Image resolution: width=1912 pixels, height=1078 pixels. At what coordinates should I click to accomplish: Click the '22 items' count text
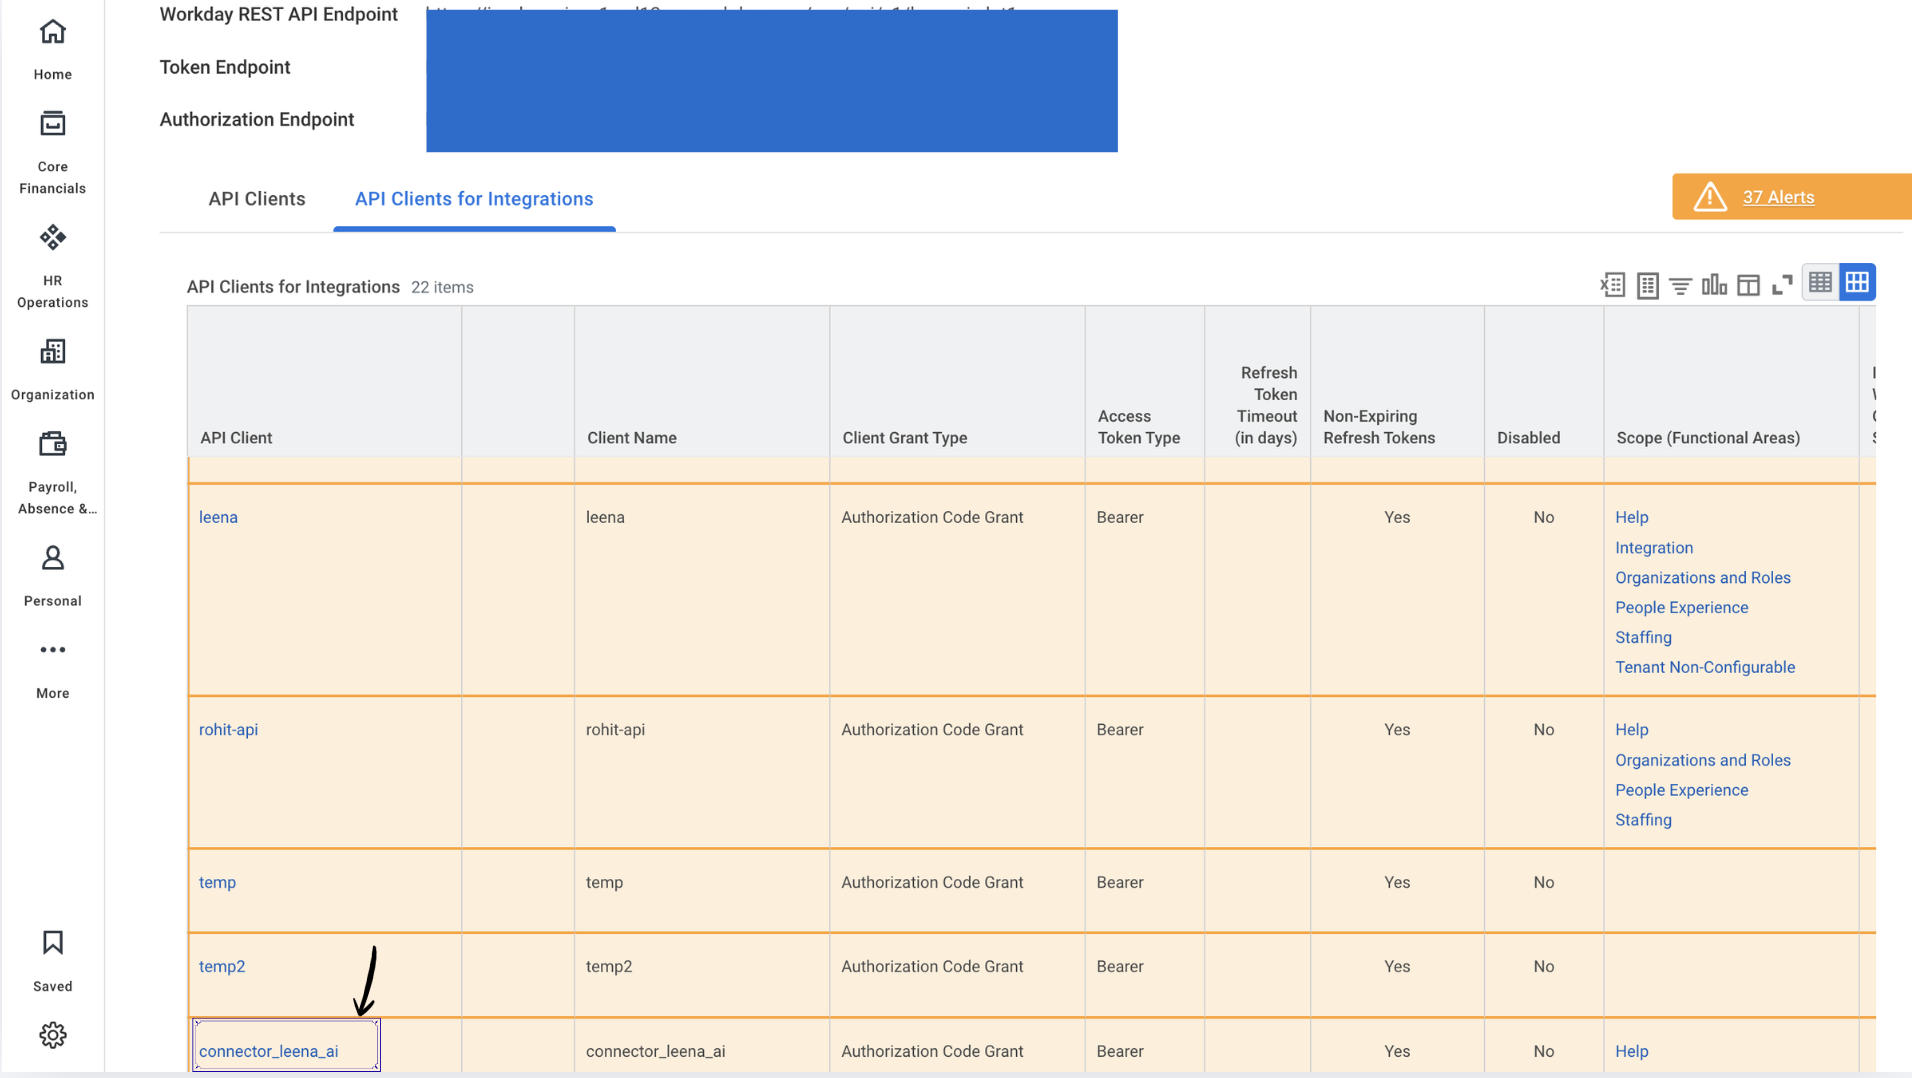point(442,287)
